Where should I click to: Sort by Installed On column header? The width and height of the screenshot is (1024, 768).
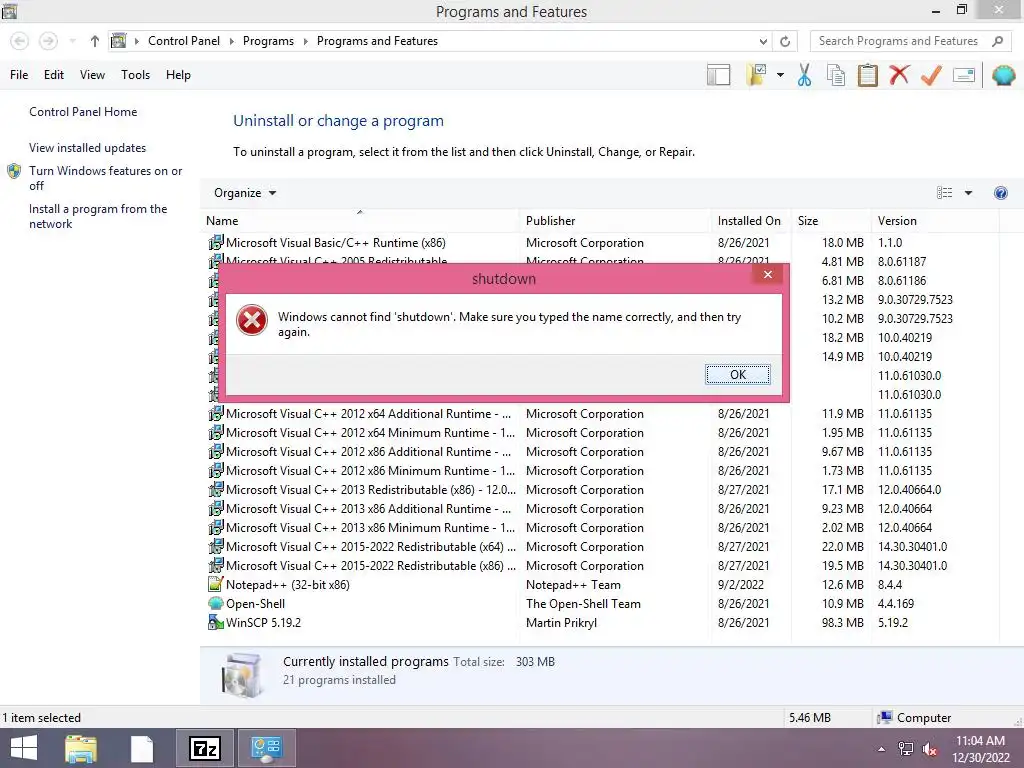[x=749, y=221]
